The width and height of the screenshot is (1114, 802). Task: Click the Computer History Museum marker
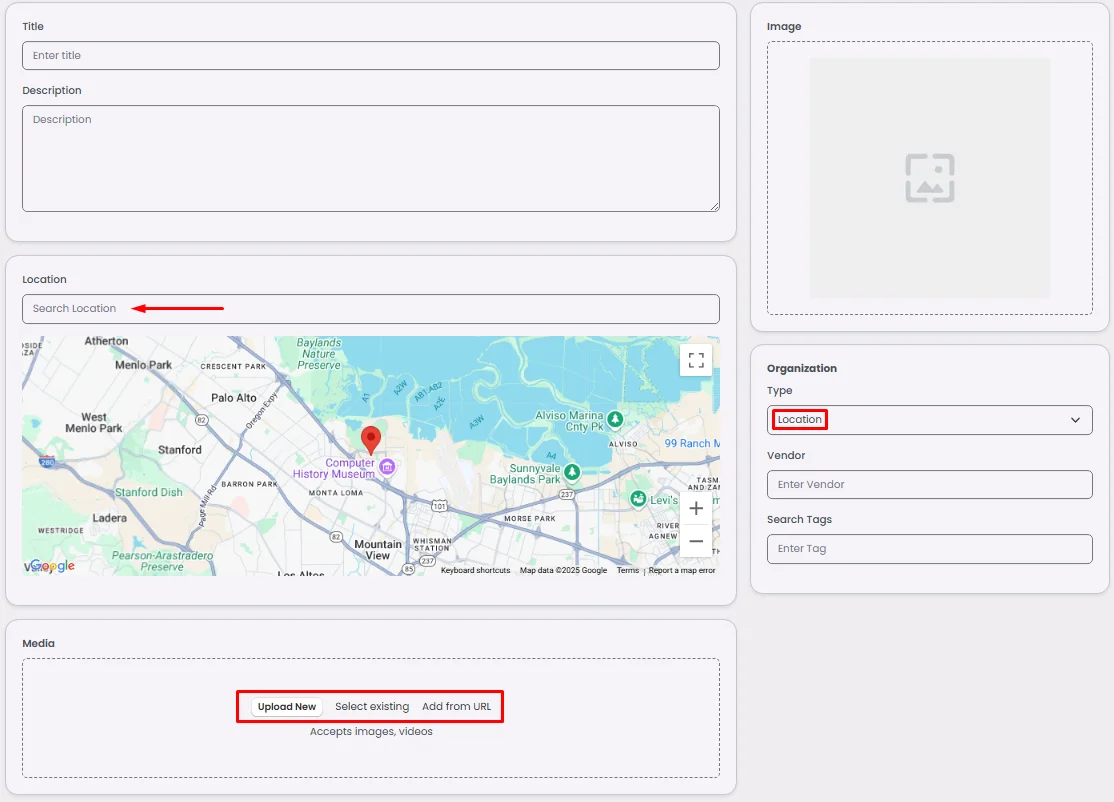click(x=387, y=468)
